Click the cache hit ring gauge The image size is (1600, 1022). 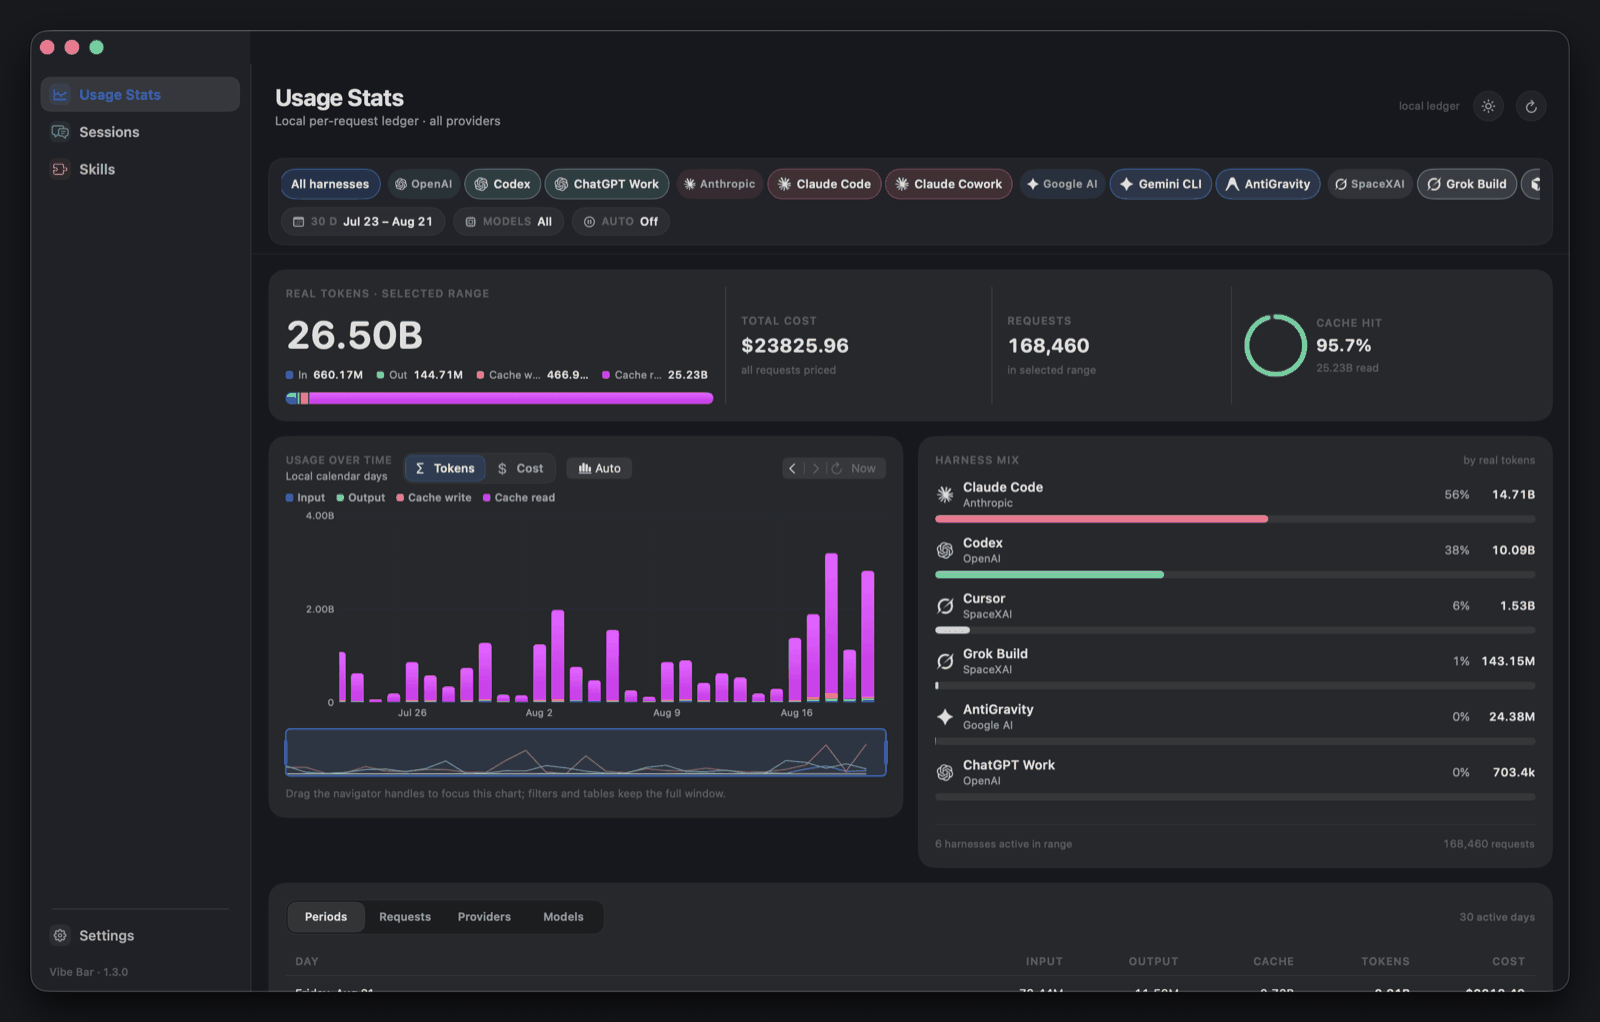pos(1275,345)
